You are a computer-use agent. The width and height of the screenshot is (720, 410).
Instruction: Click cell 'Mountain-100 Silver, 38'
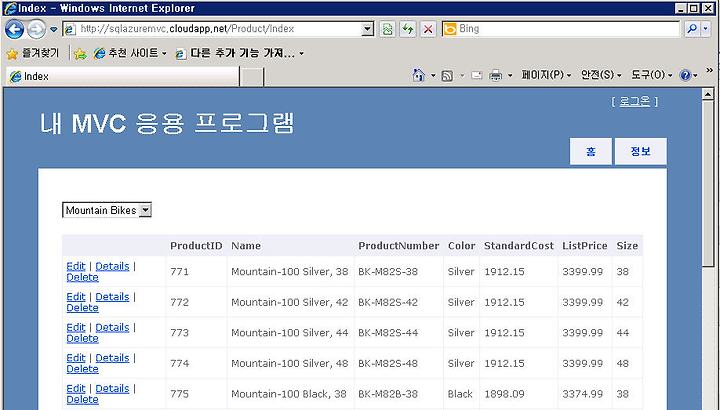click(x=290, y=272)
